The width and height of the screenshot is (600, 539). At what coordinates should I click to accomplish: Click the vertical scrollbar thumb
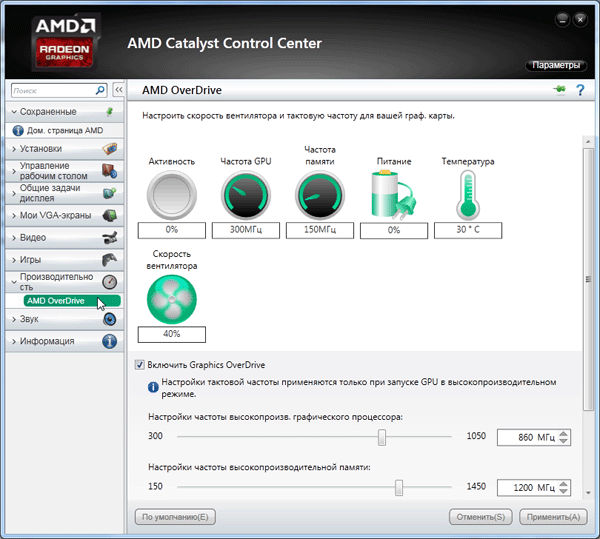pos(588,280)
